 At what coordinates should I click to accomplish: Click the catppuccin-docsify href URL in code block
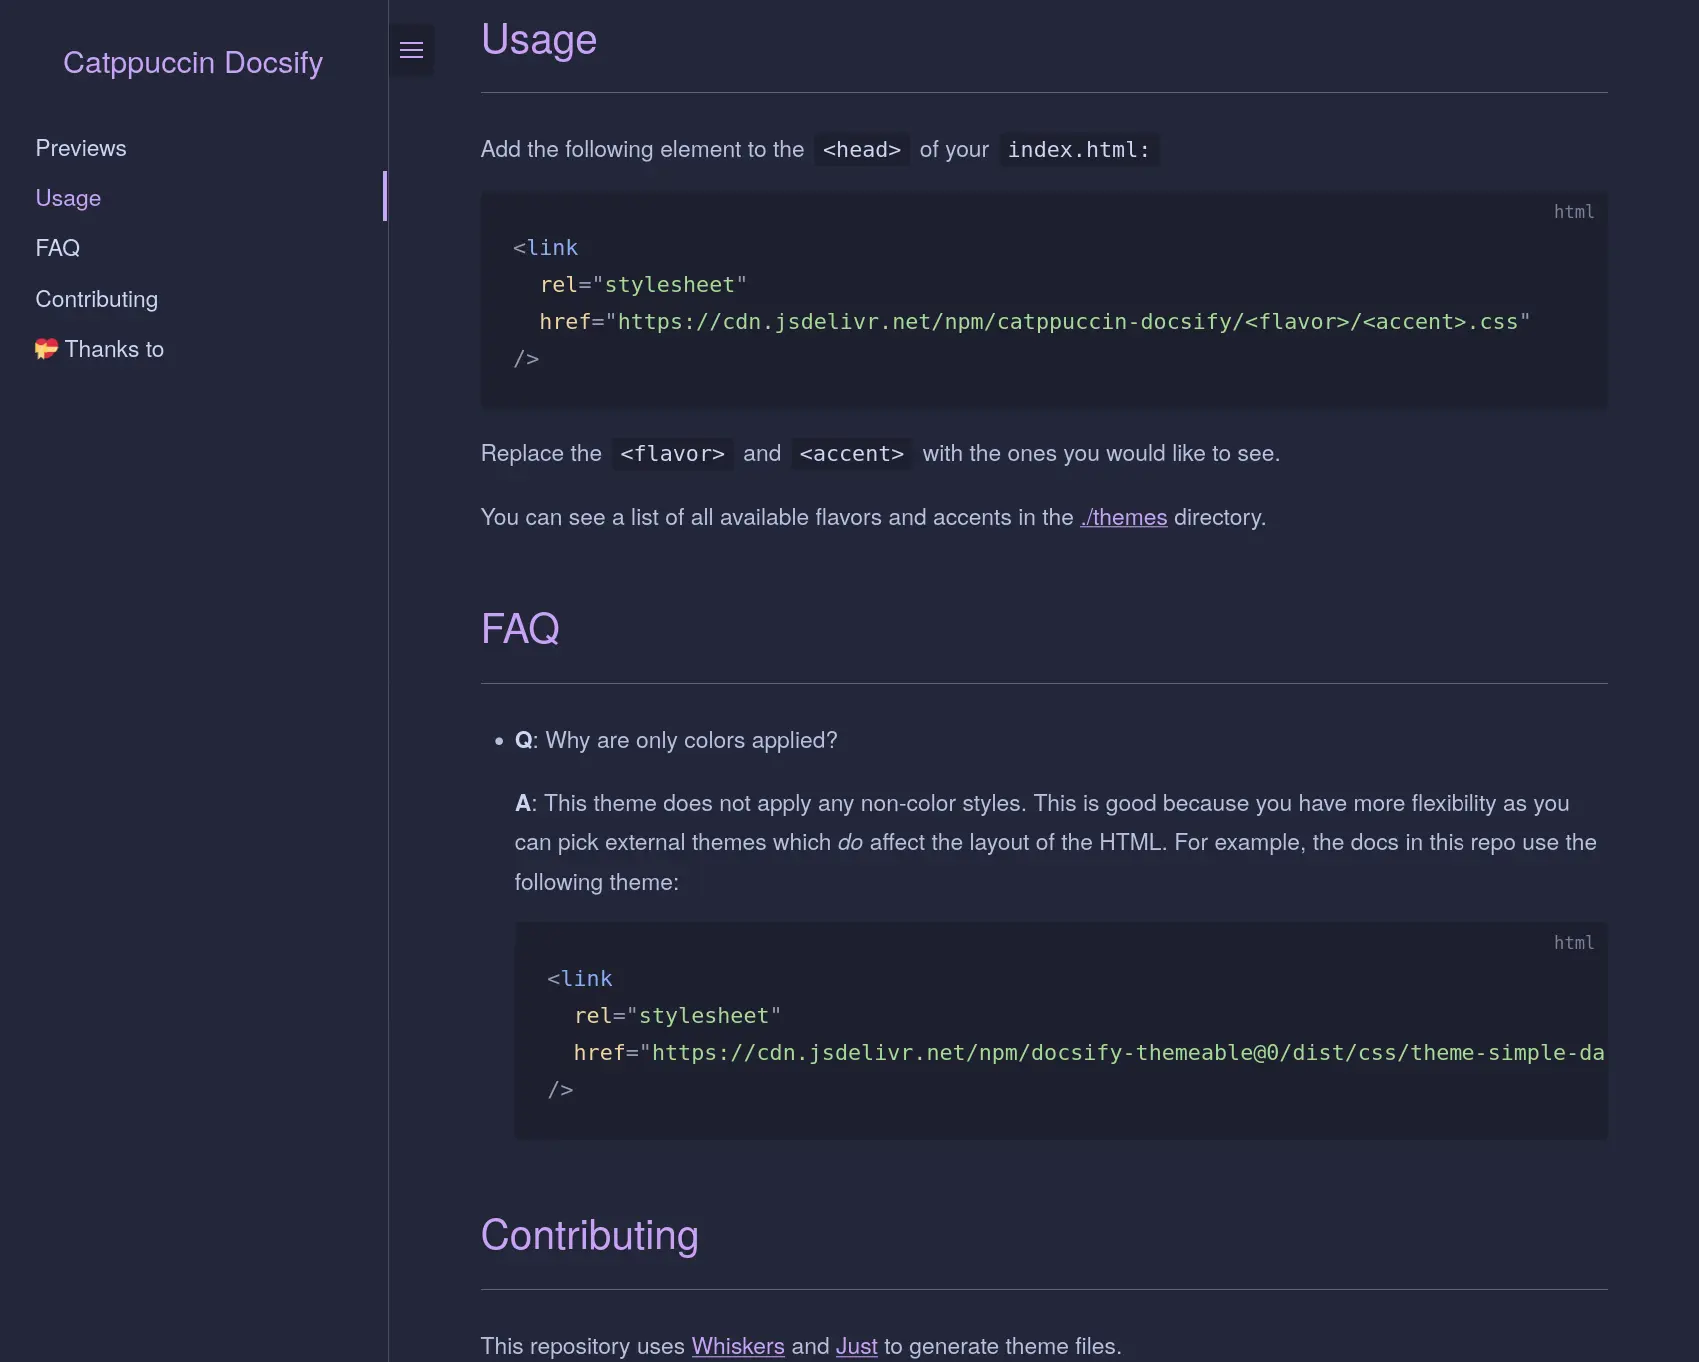pos(1068,322)
